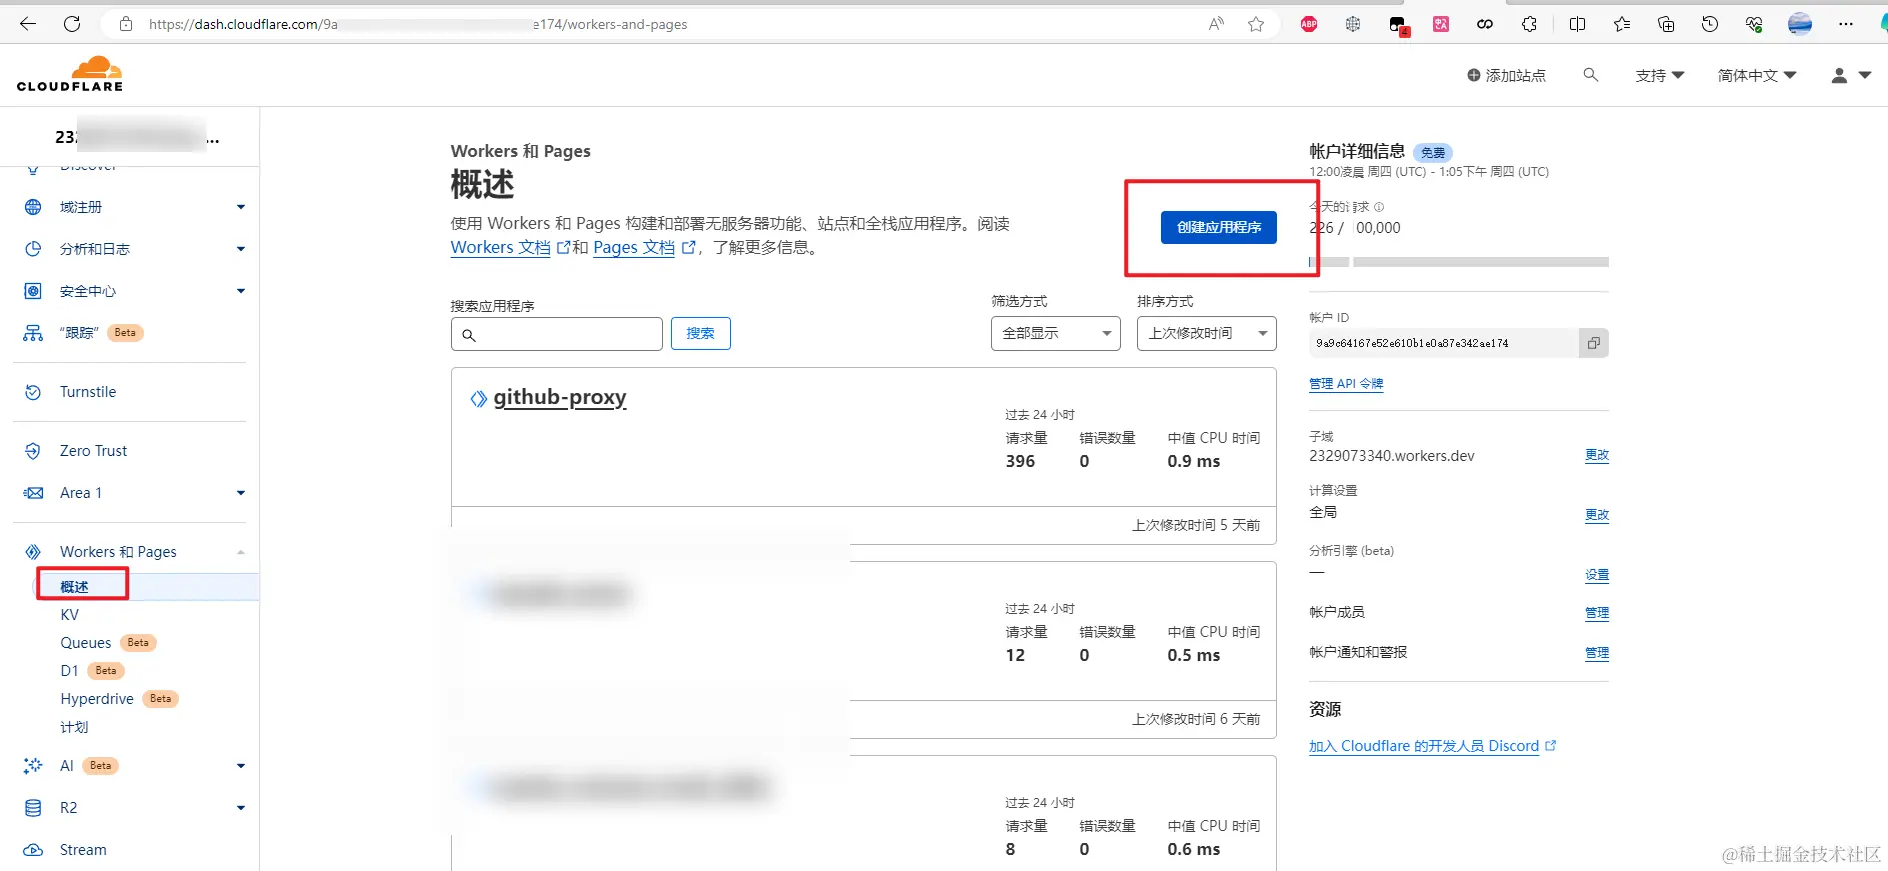Click the Cloudflare logo

70,74
